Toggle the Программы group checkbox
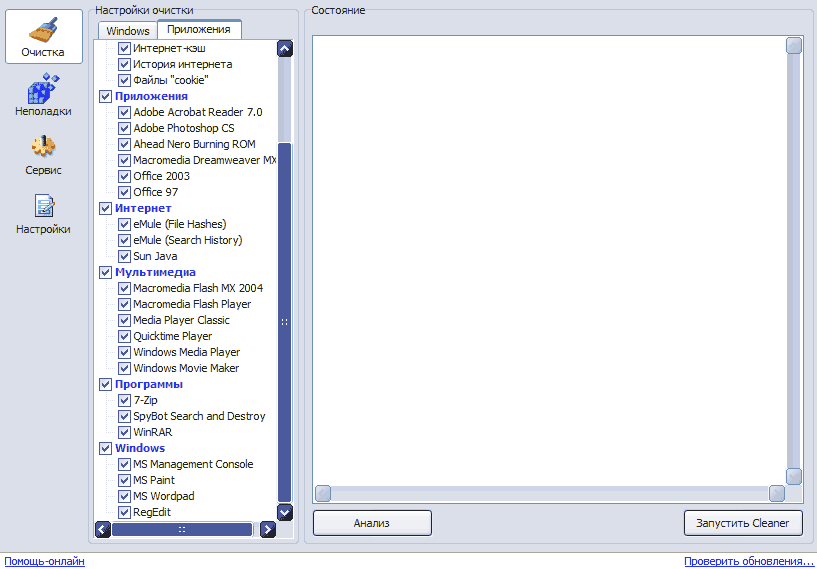Screen dimensions: 817x569 point(105,385)
